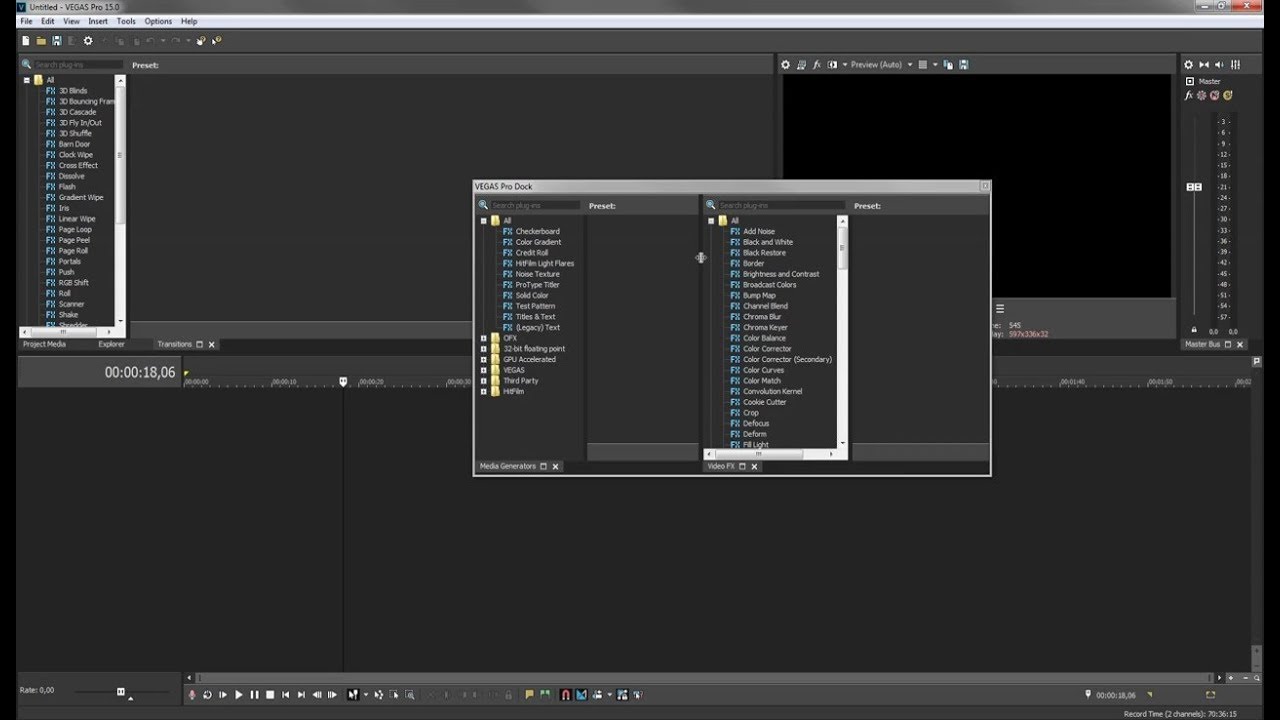This screenshot has width=1280, height=720.
Task: Open the Tools menu
Action: (126, 21)
